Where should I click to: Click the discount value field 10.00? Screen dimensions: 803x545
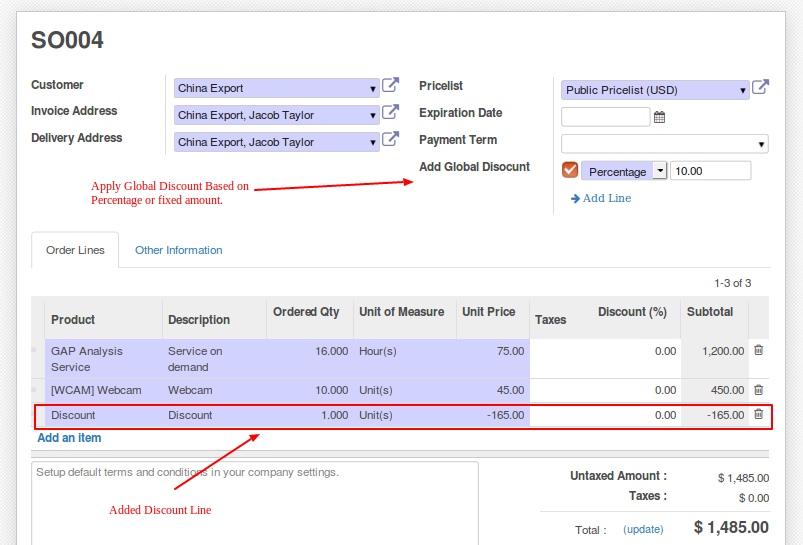click(710, 171)
